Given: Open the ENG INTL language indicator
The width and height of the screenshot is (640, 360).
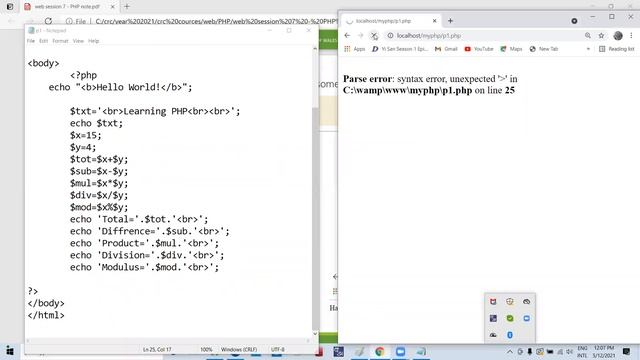Looking at the screenshot, I should [x=582, y=352].
